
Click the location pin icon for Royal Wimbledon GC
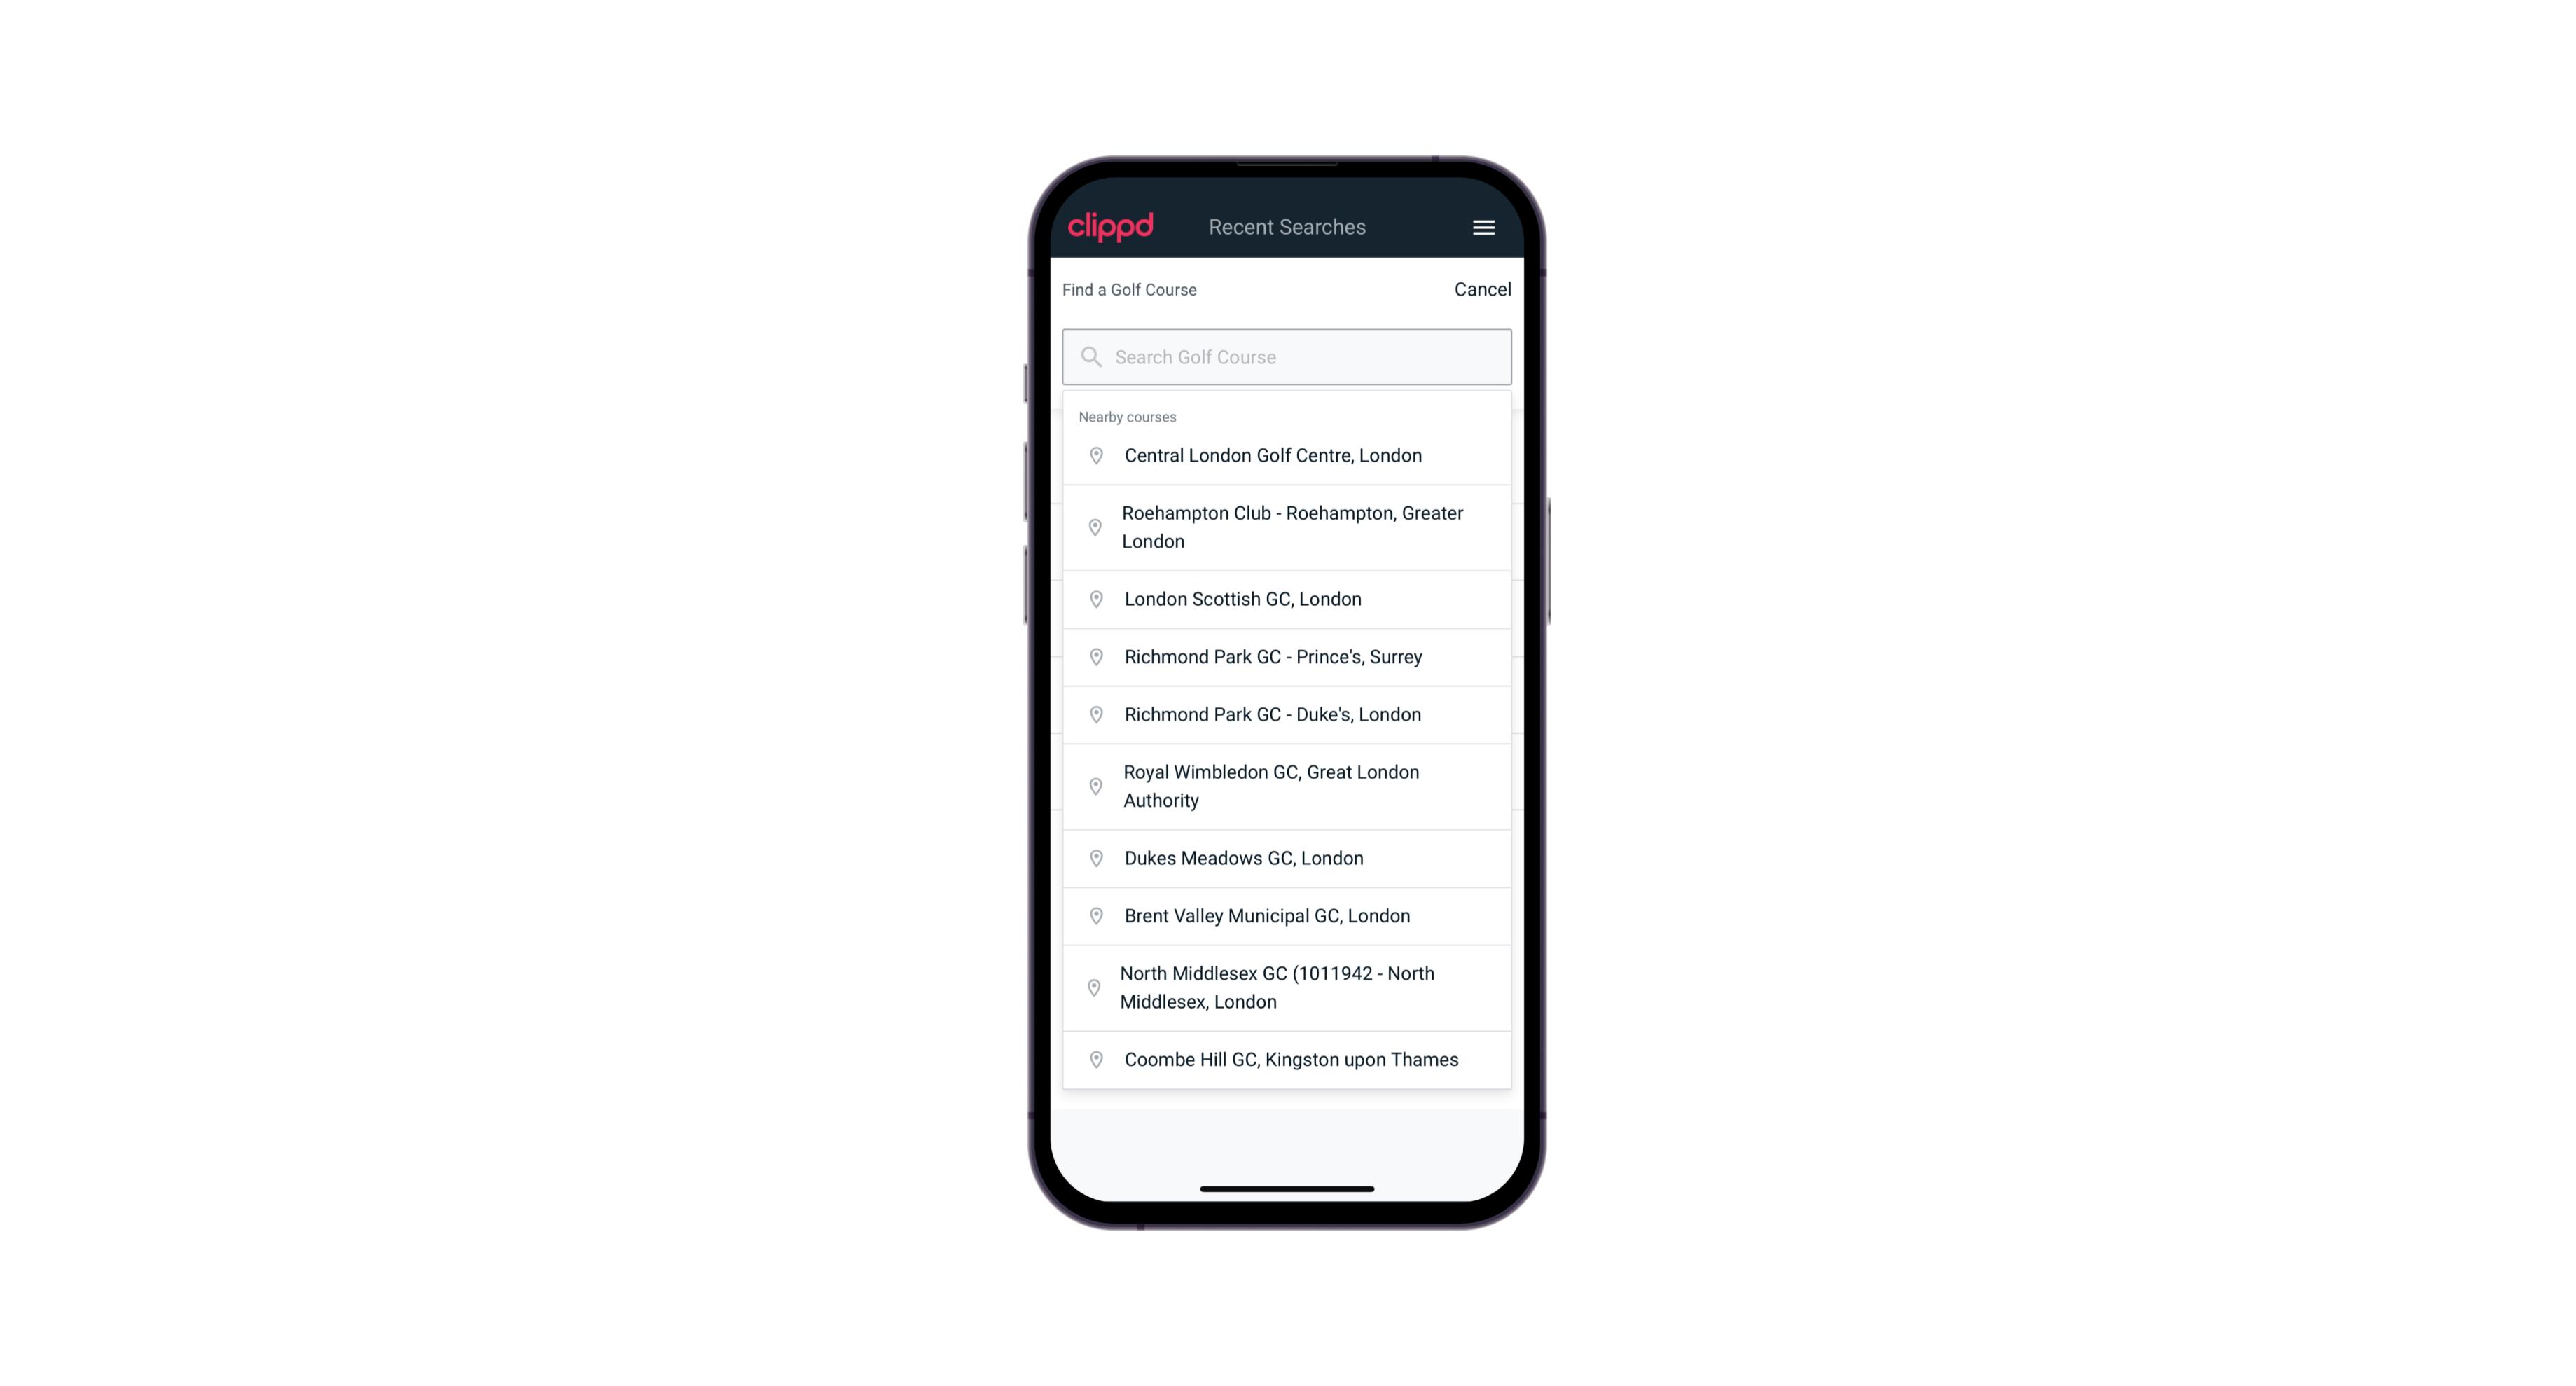tap(1095, 785)
